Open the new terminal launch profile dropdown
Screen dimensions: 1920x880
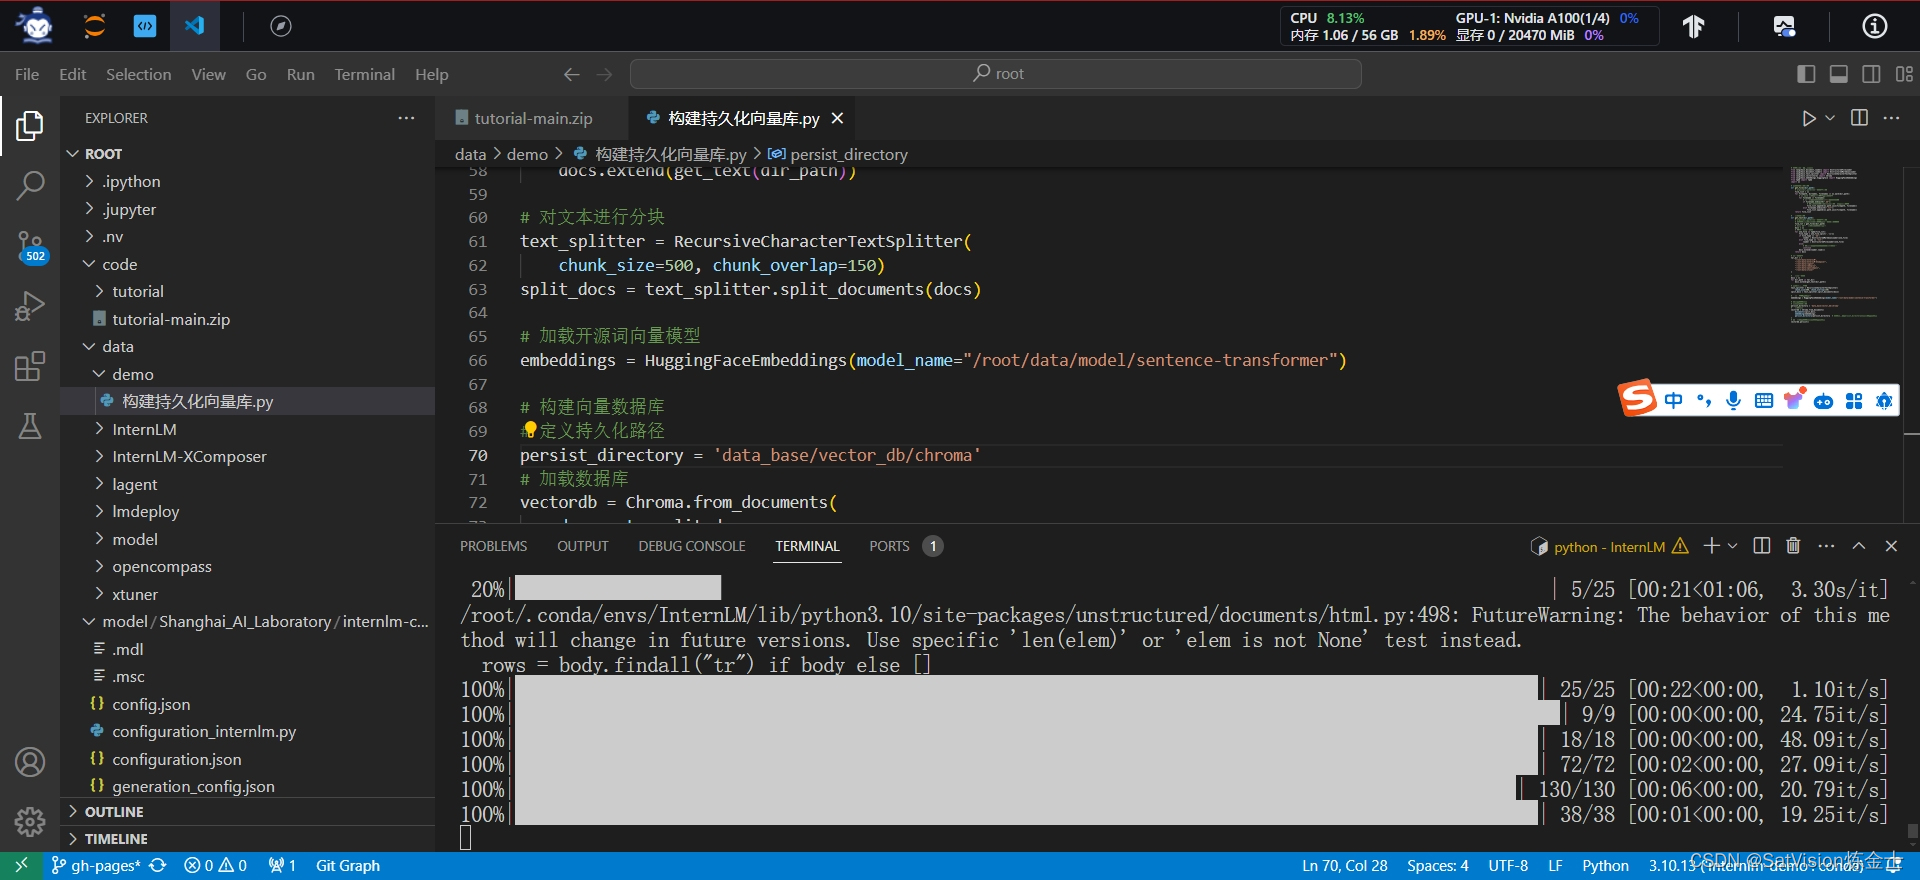pyautogui.click(x=1733, y=546)
